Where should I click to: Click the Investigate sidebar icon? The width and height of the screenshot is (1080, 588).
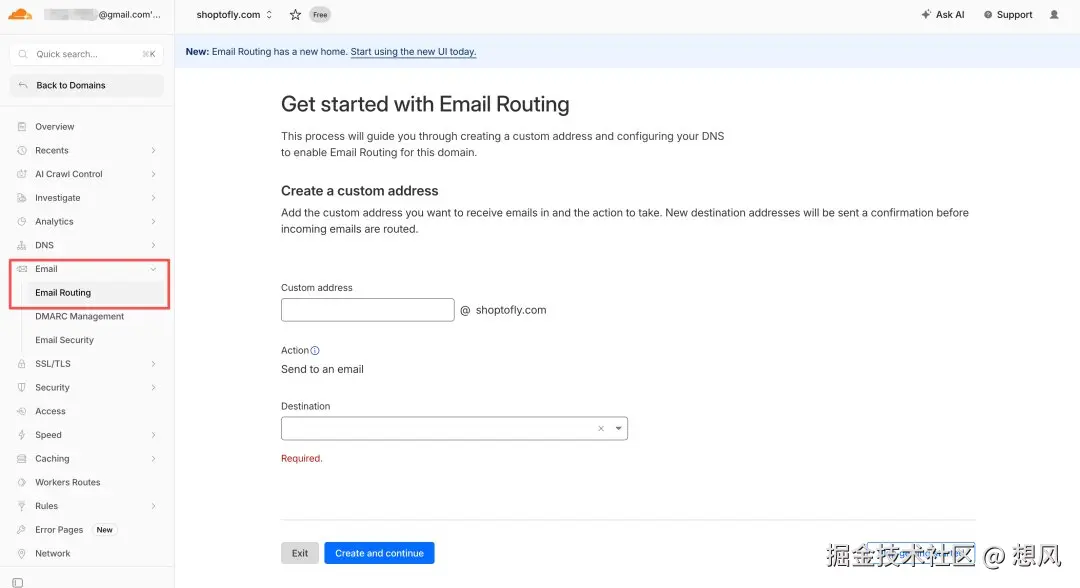(x=21, y=198)
